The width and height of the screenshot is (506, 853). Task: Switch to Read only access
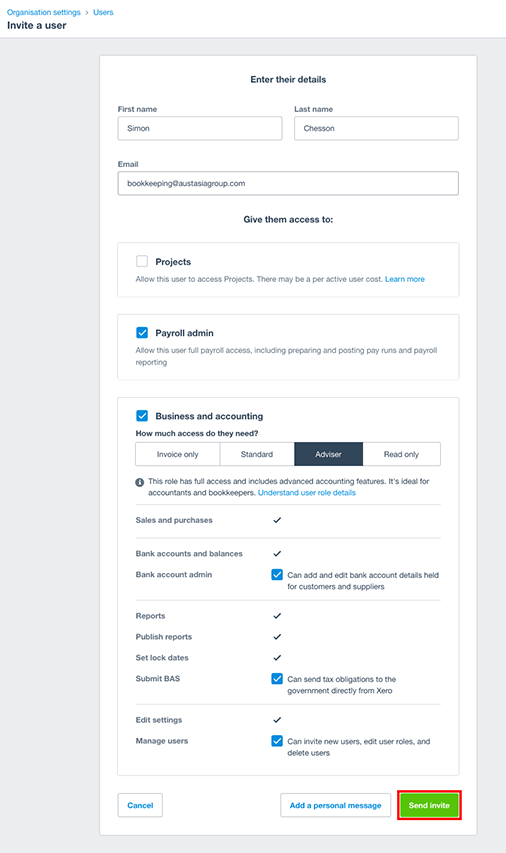pyautogui.click(x=402, y=454)
